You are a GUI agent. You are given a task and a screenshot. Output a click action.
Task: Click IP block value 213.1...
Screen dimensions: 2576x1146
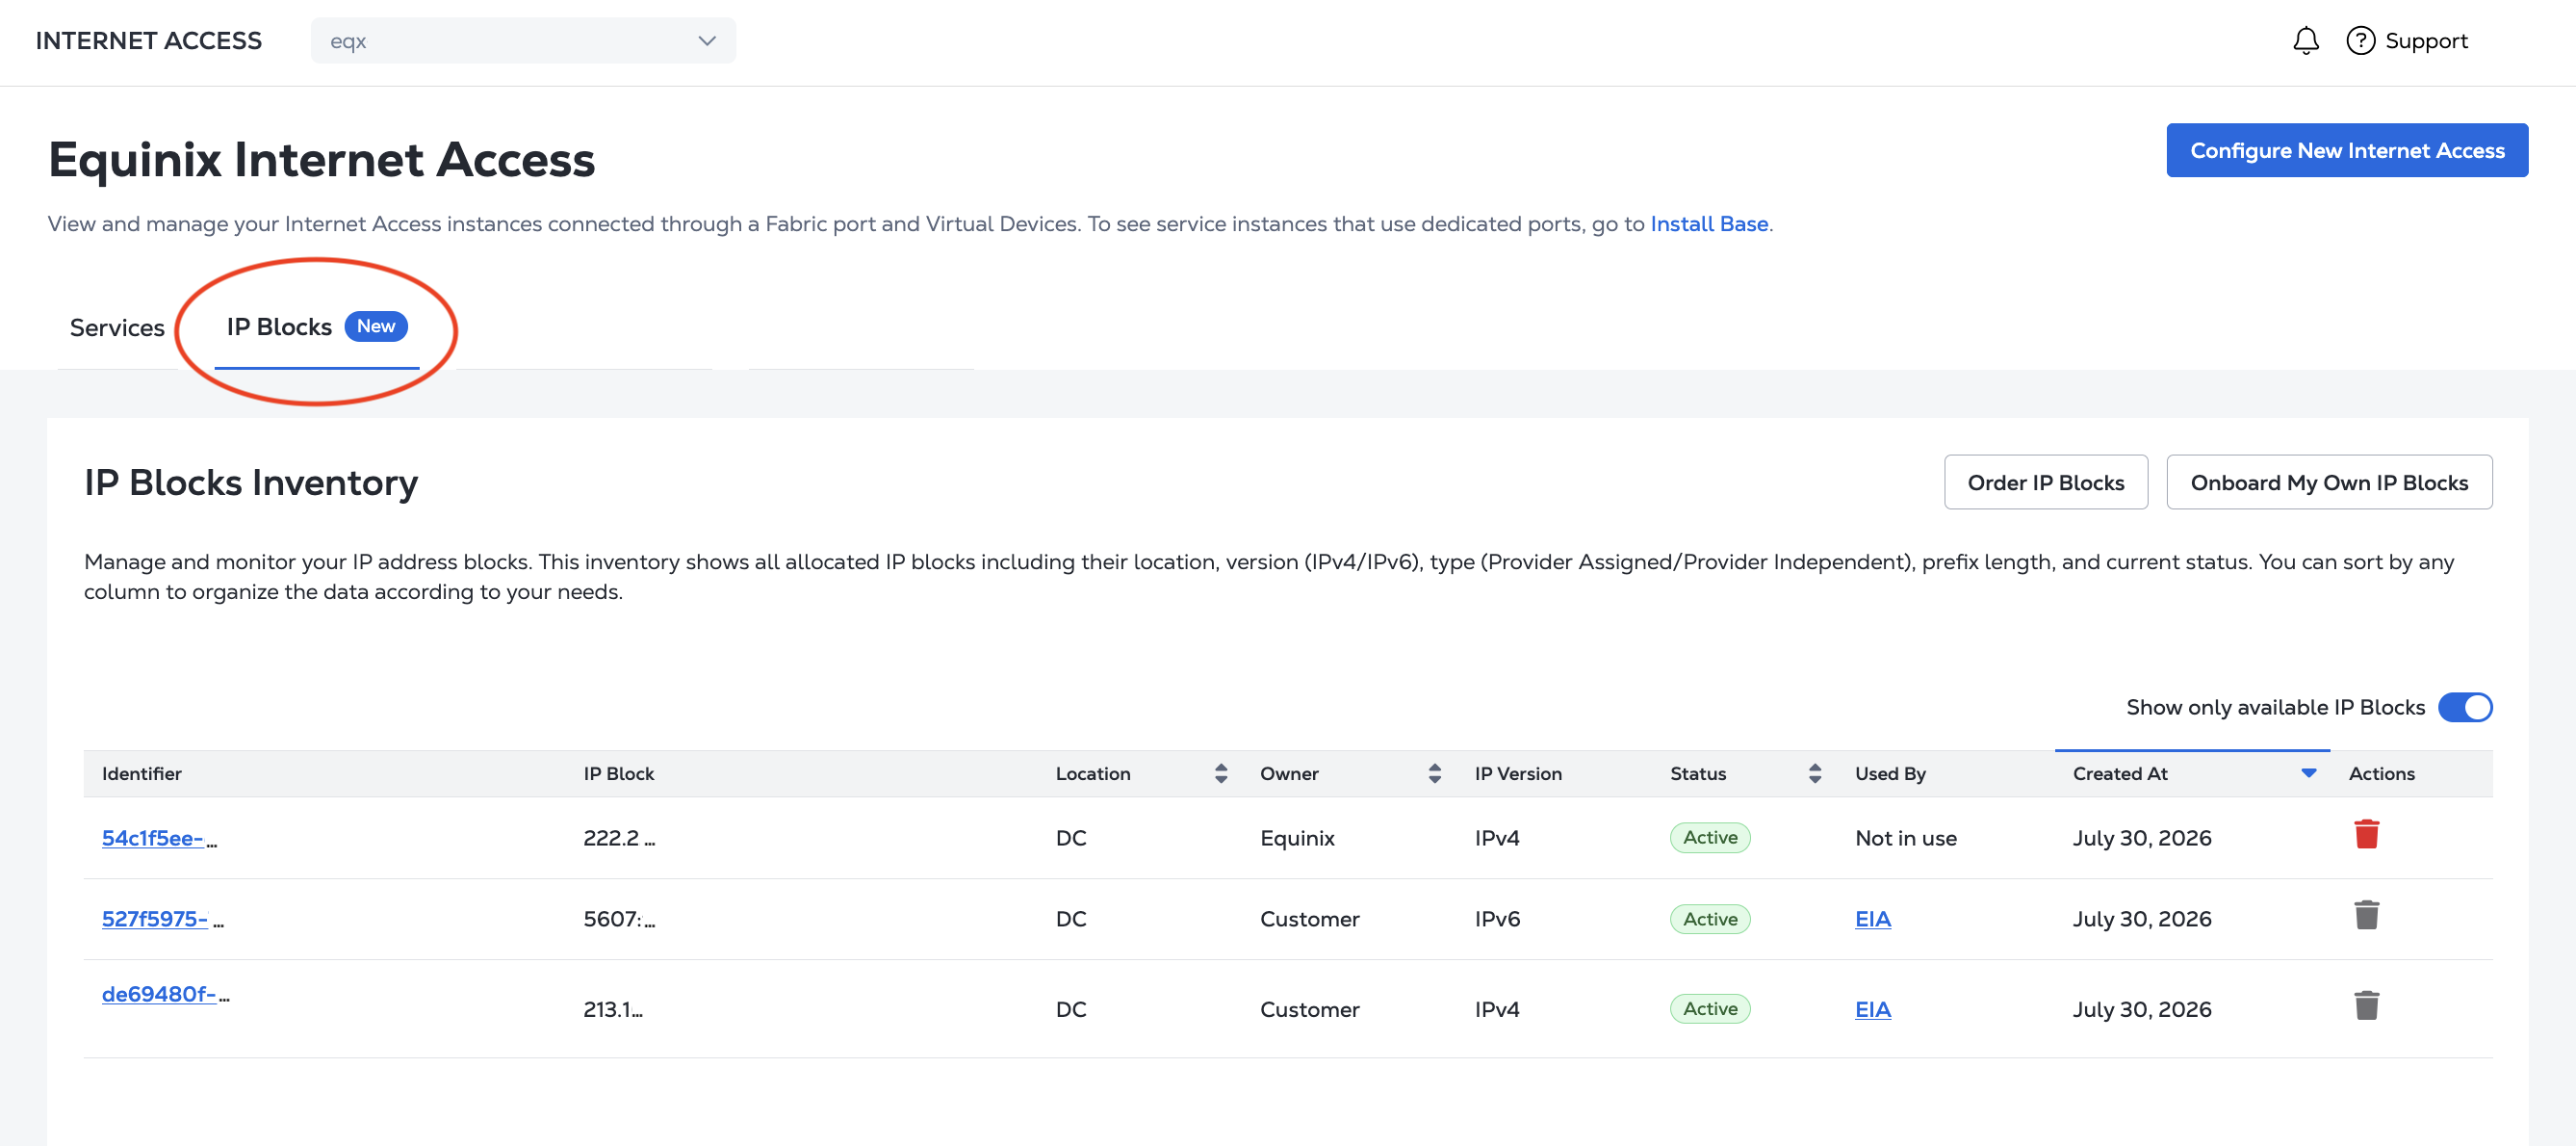coord(612,1009)
